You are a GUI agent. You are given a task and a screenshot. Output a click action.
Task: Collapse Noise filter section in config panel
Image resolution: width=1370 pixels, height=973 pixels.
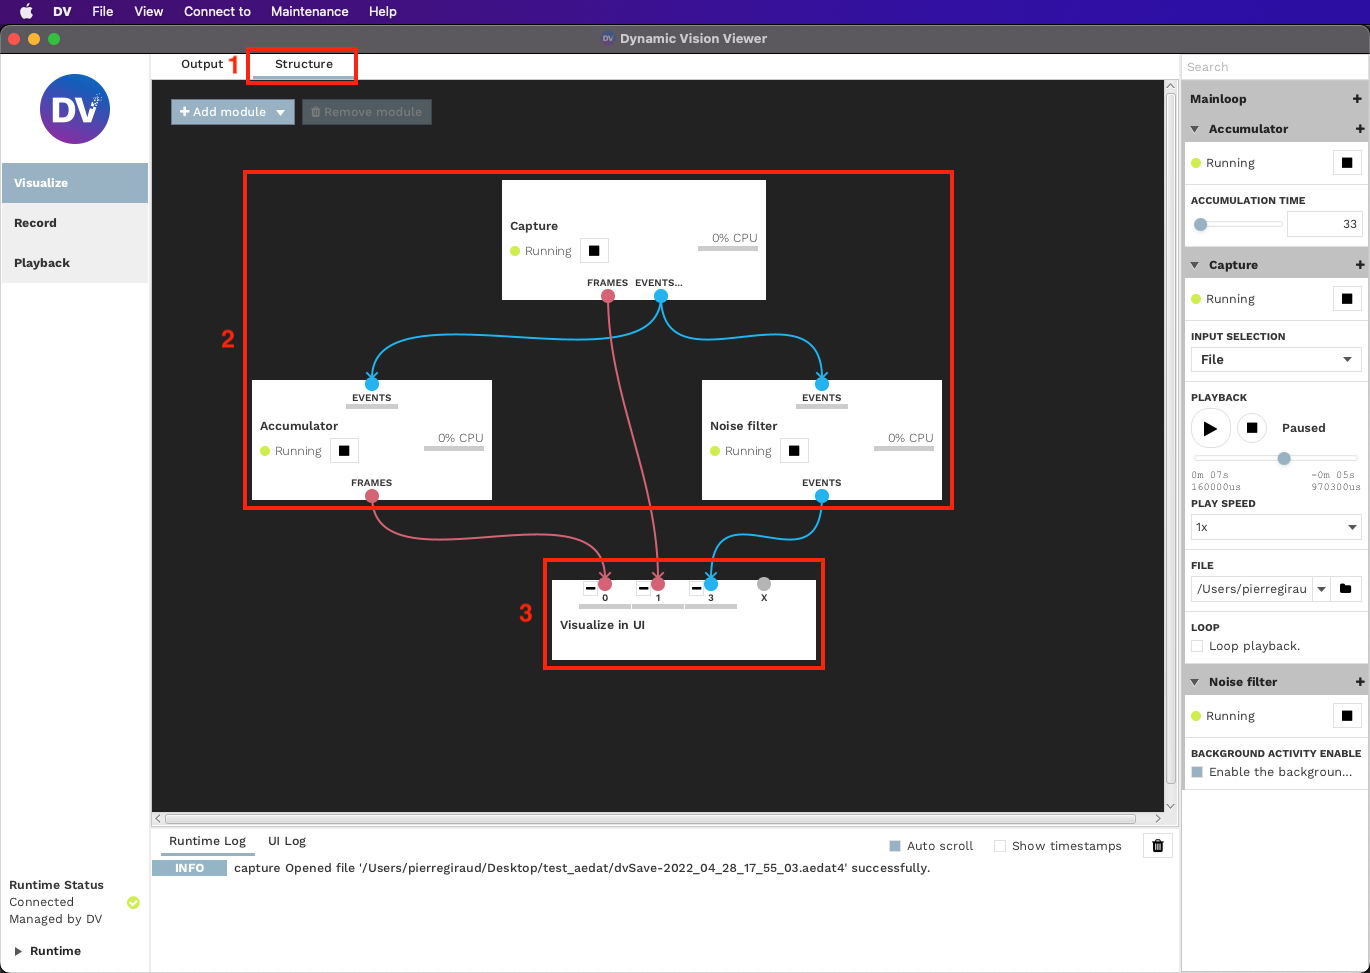(x=1195, y=682)
